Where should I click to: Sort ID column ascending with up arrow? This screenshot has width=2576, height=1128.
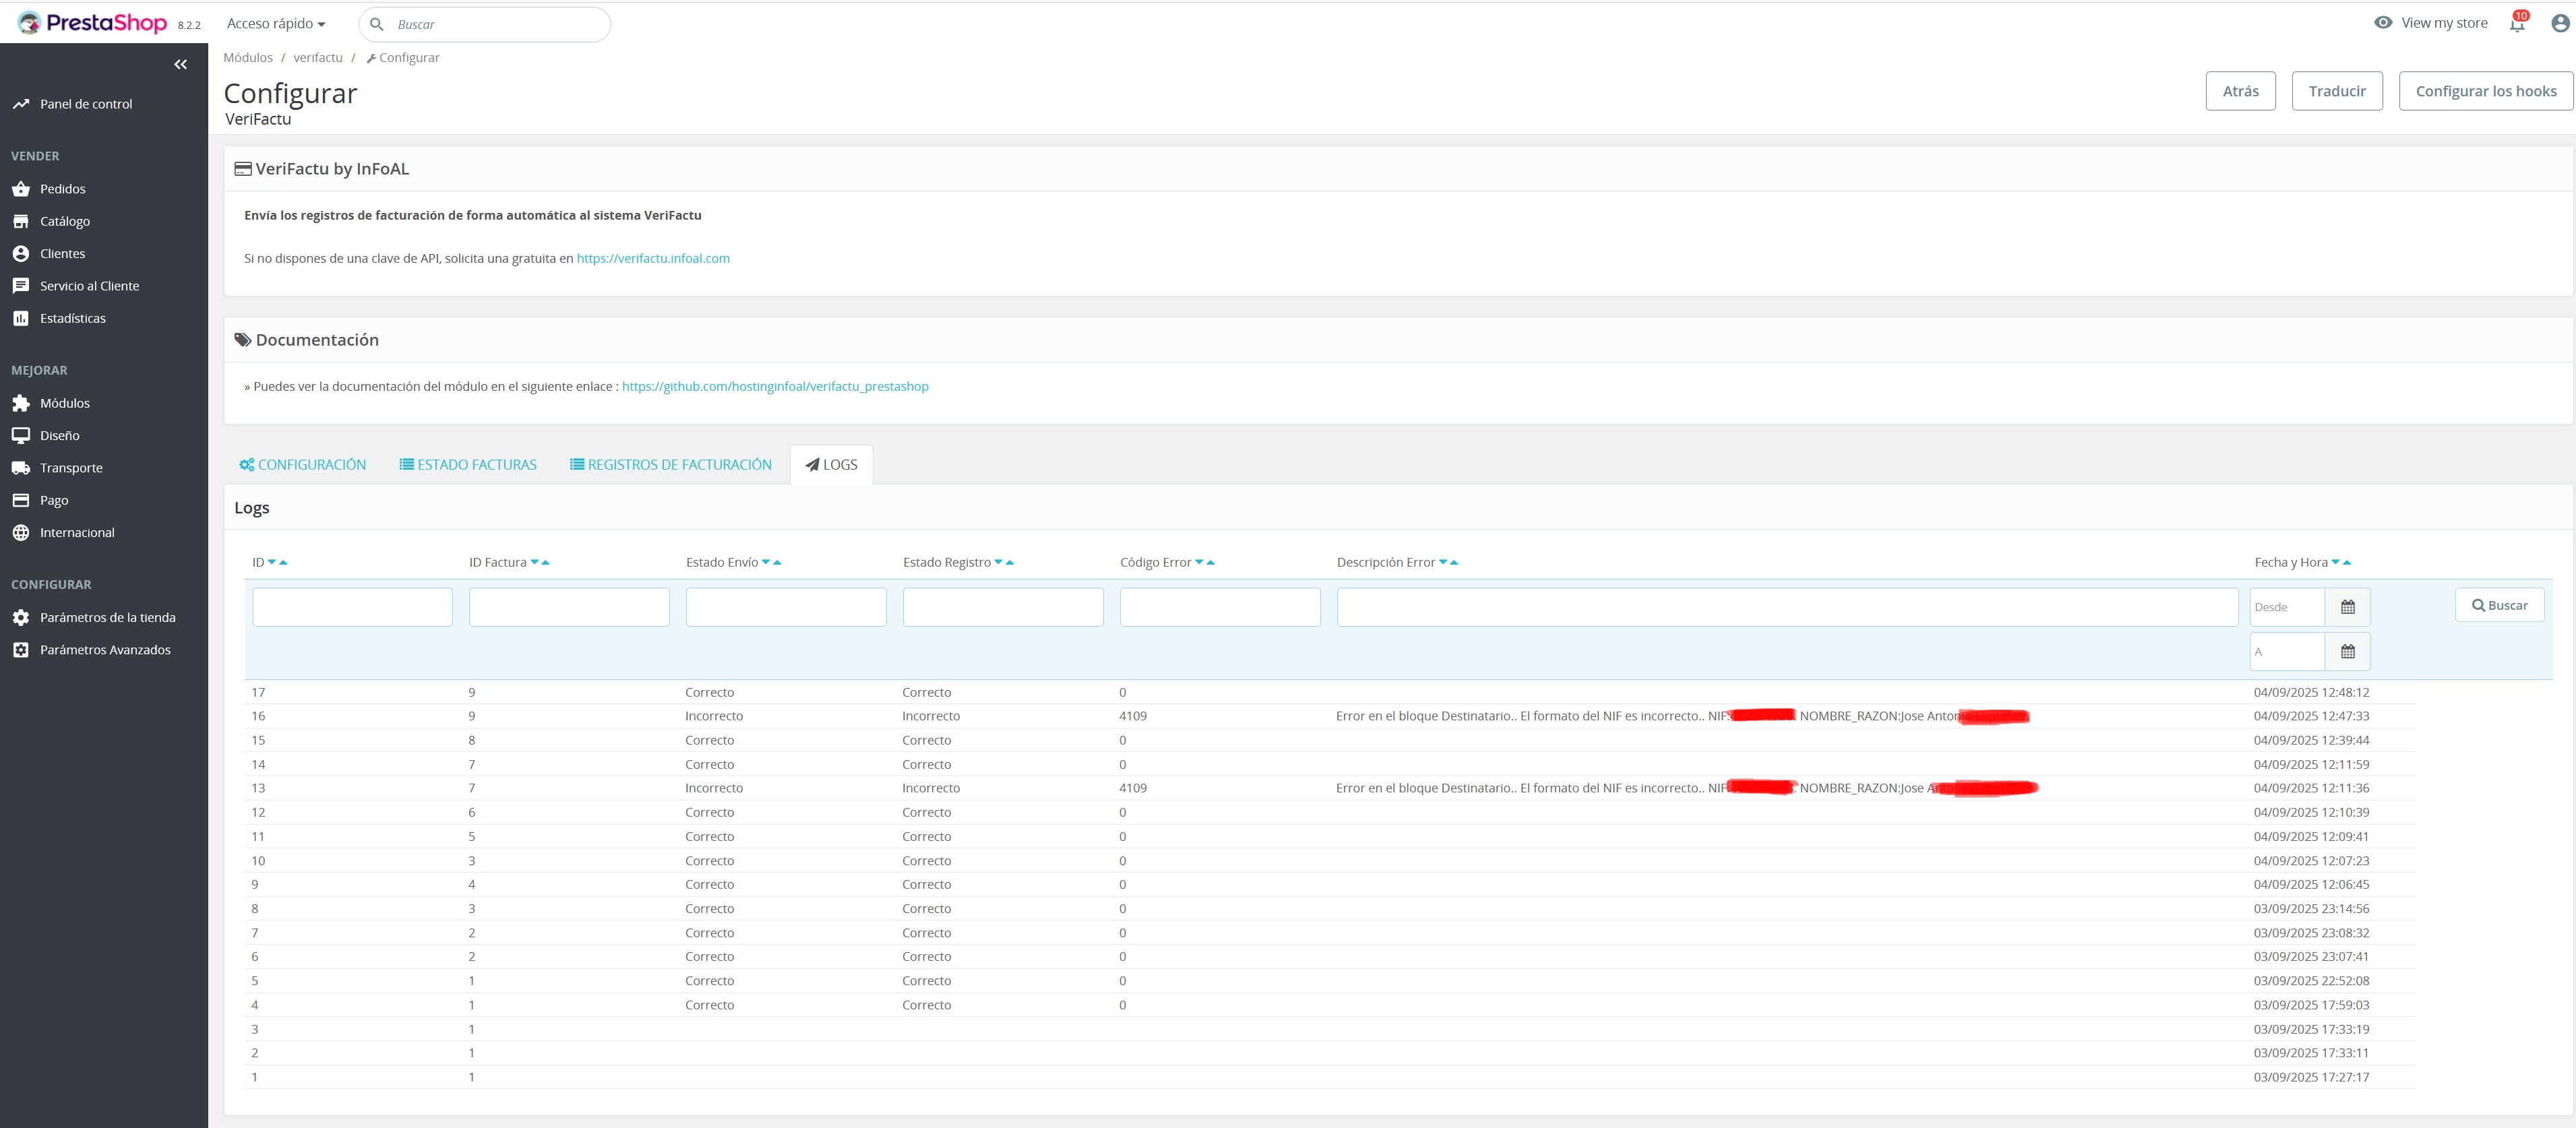pyautogui.click(x=284, y=563)
